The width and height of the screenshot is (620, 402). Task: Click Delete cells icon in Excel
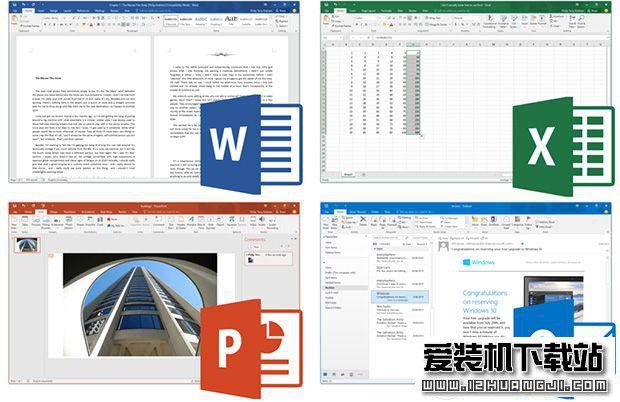pos(533,20)
